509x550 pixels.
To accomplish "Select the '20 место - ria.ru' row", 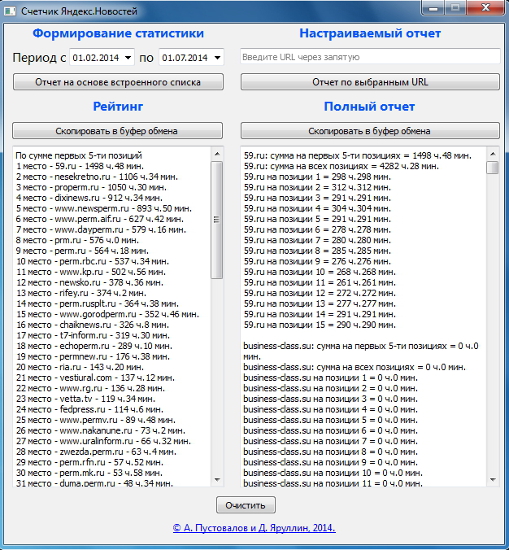I will coord(80,367).
